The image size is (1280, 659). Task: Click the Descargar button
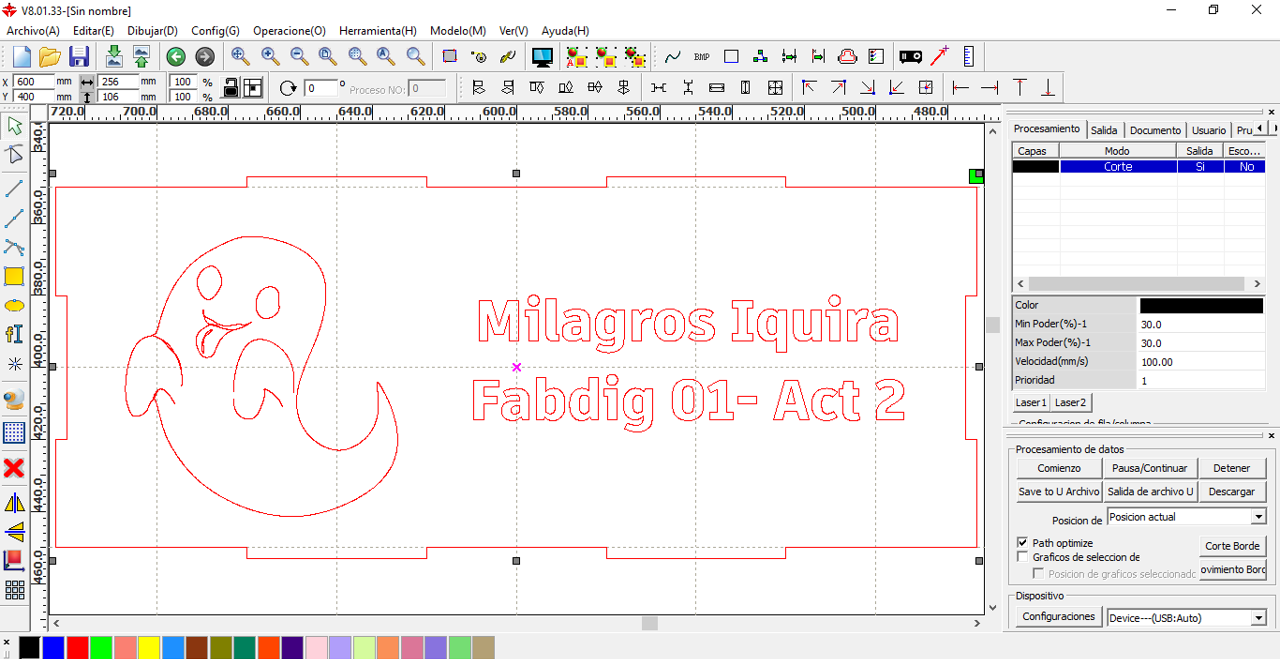coord(1232,491)
